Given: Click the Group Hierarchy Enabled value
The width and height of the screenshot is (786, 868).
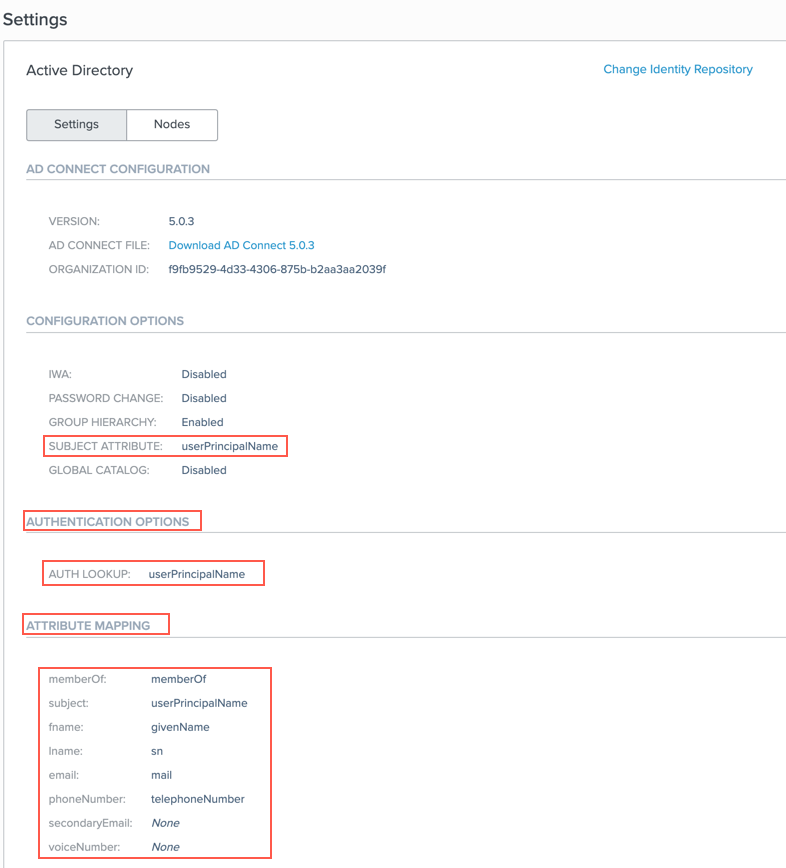Looking at the screenshot, I should click(x=202, y=422).
